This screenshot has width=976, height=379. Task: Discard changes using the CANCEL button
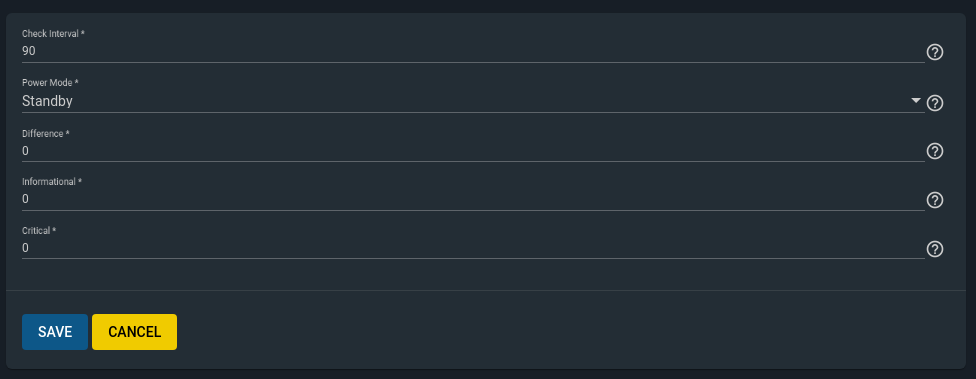click(x=134, y=332)
